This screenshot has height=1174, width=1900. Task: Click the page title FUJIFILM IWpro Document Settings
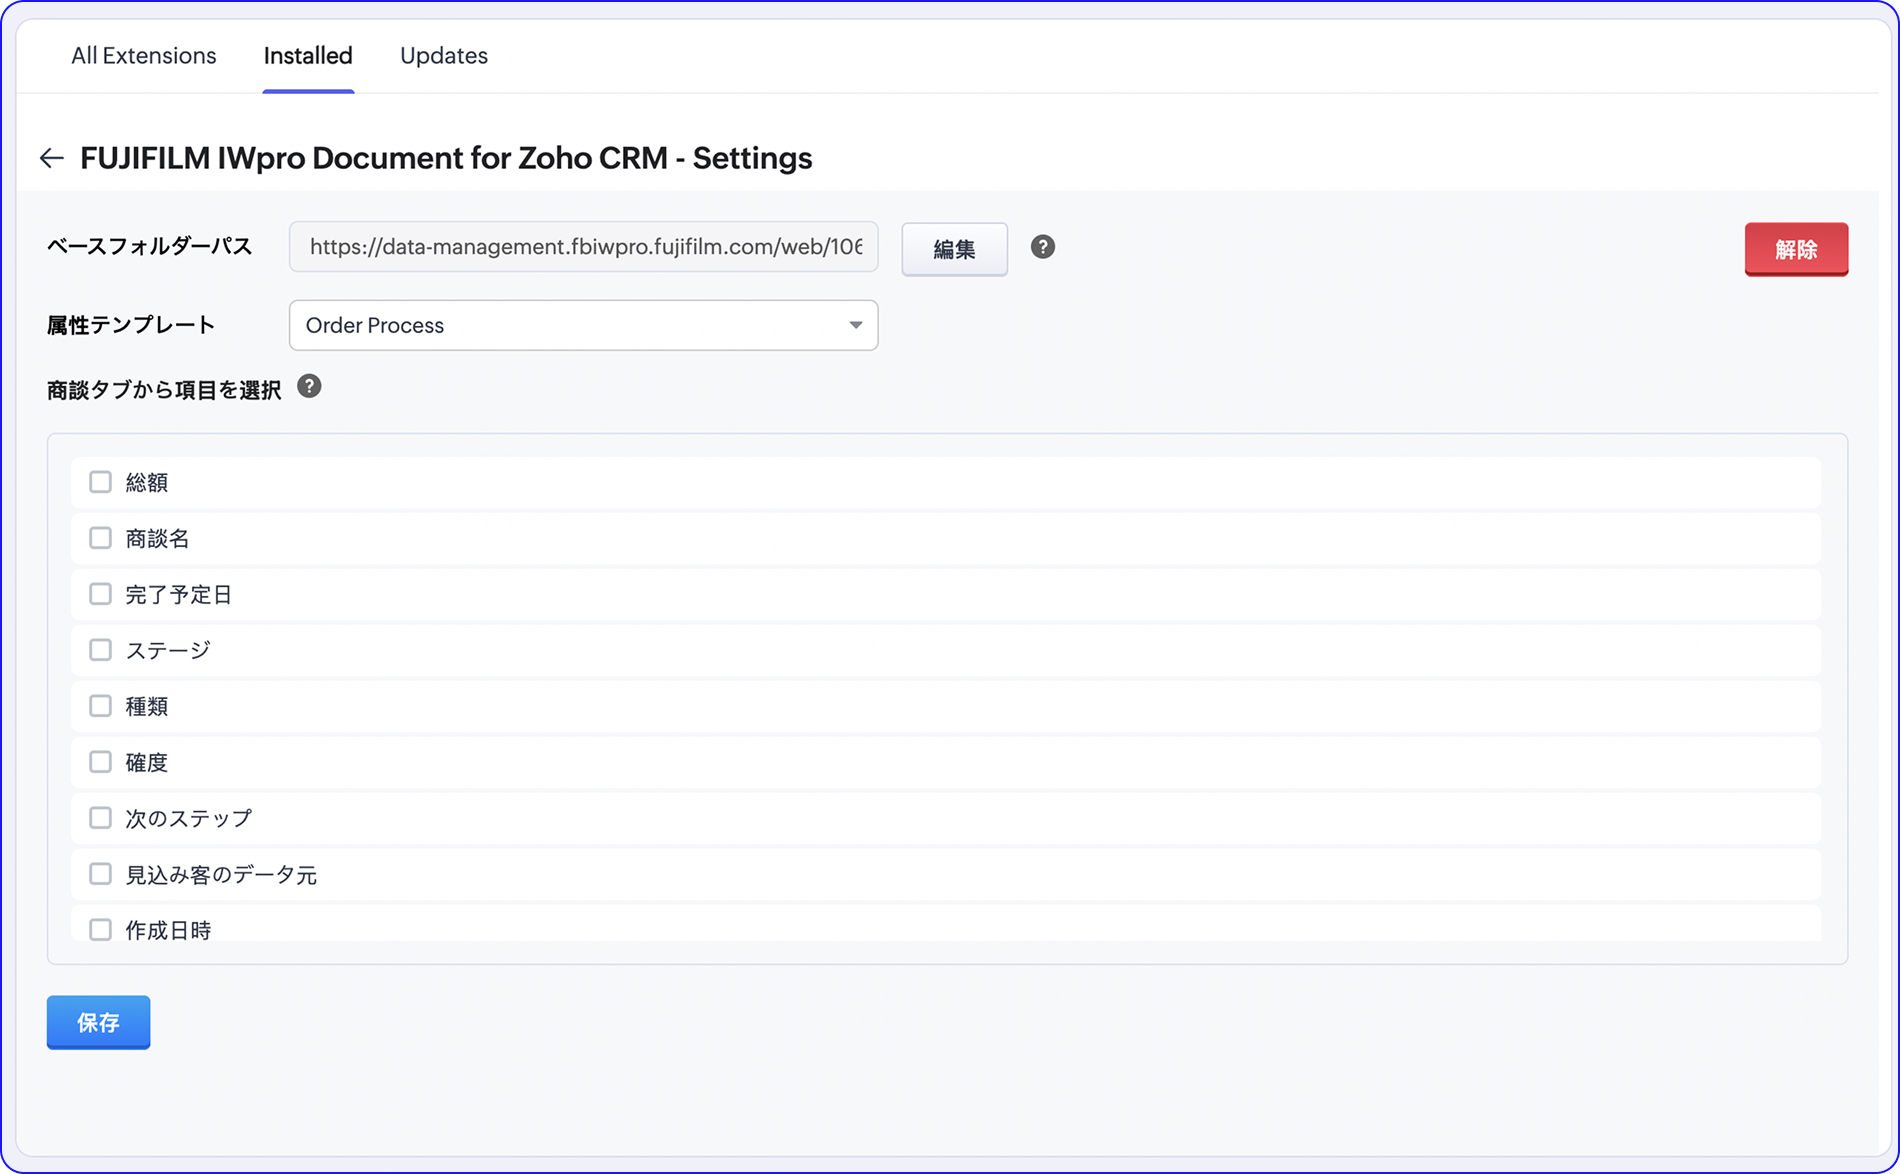tap(446, 158)
